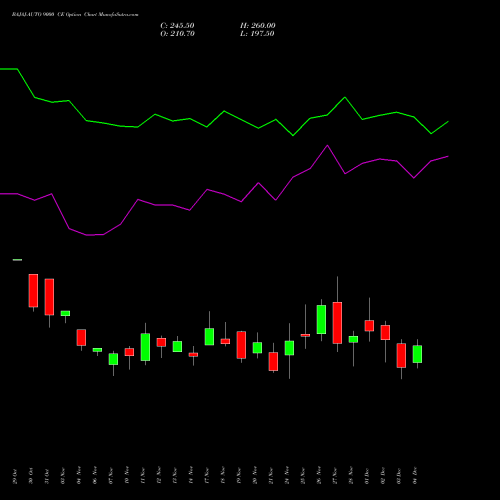This screenshot has width=500, height=500.
Task: Click the 29 Oct small green dash marker
Action: tap(17, 260)
